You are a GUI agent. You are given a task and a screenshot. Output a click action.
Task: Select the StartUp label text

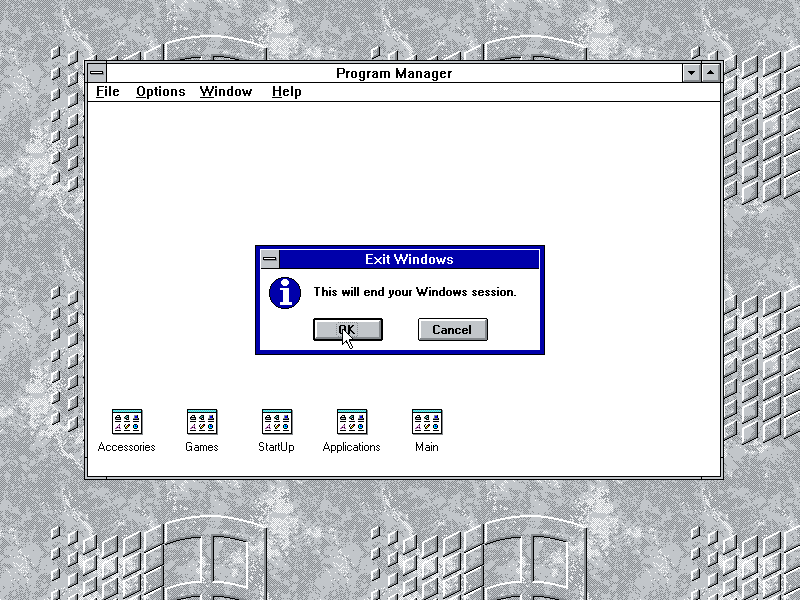(x=276, y=447)
